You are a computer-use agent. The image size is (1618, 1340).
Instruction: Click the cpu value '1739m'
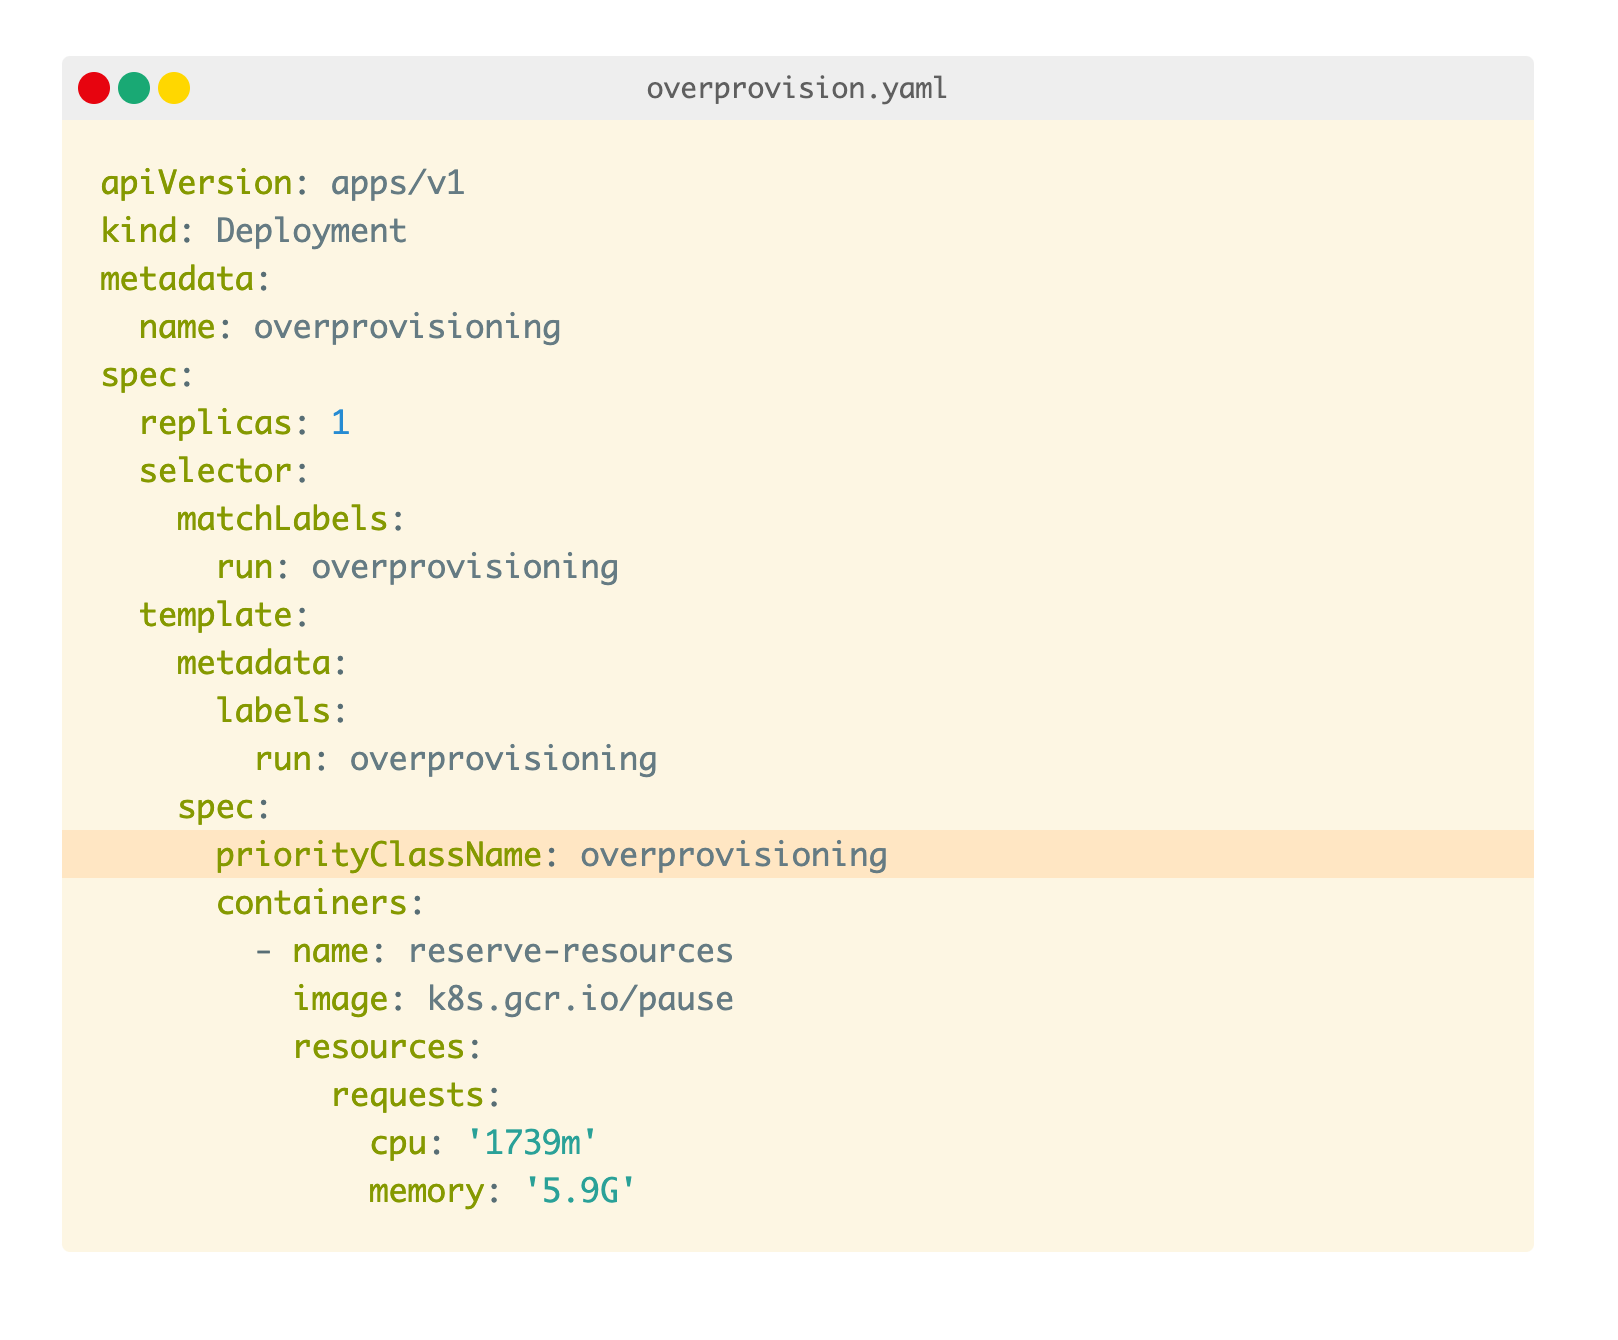click(532, 1144)
